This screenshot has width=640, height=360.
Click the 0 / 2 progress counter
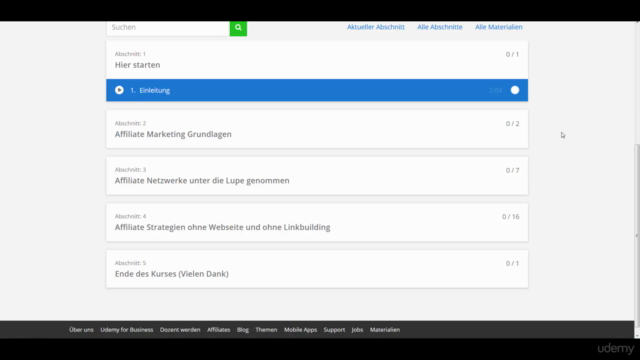point(512,124)
